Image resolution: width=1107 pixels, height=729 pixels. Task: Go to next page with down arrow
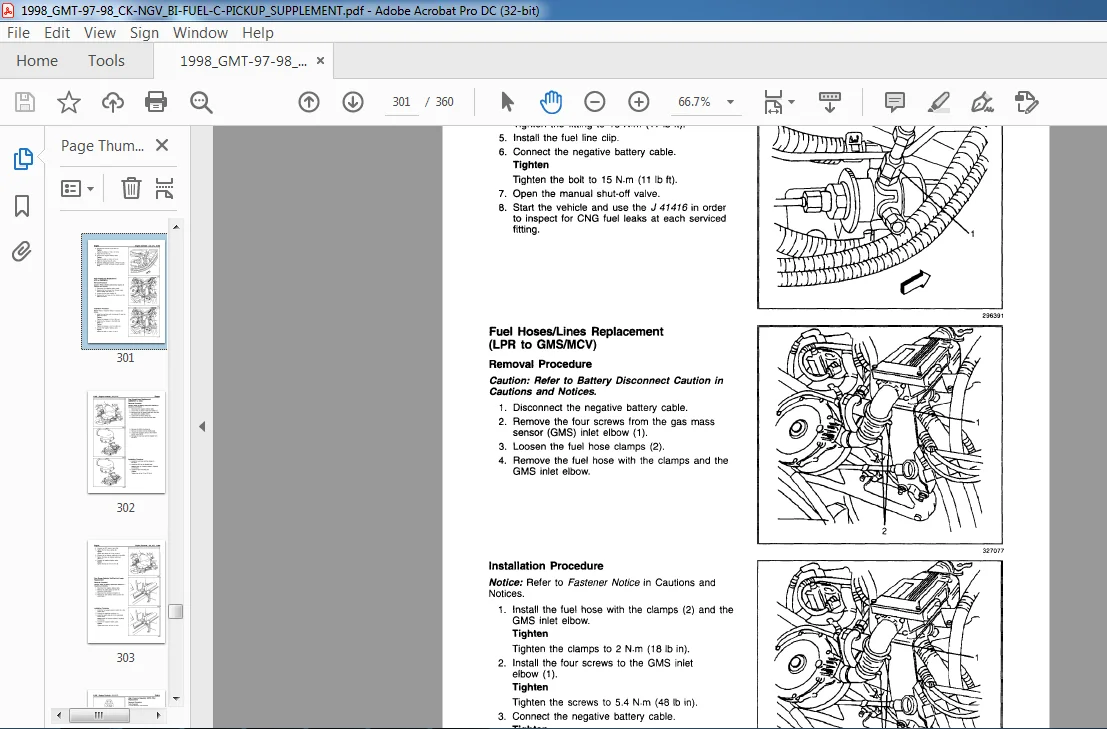tap(353, 102)
